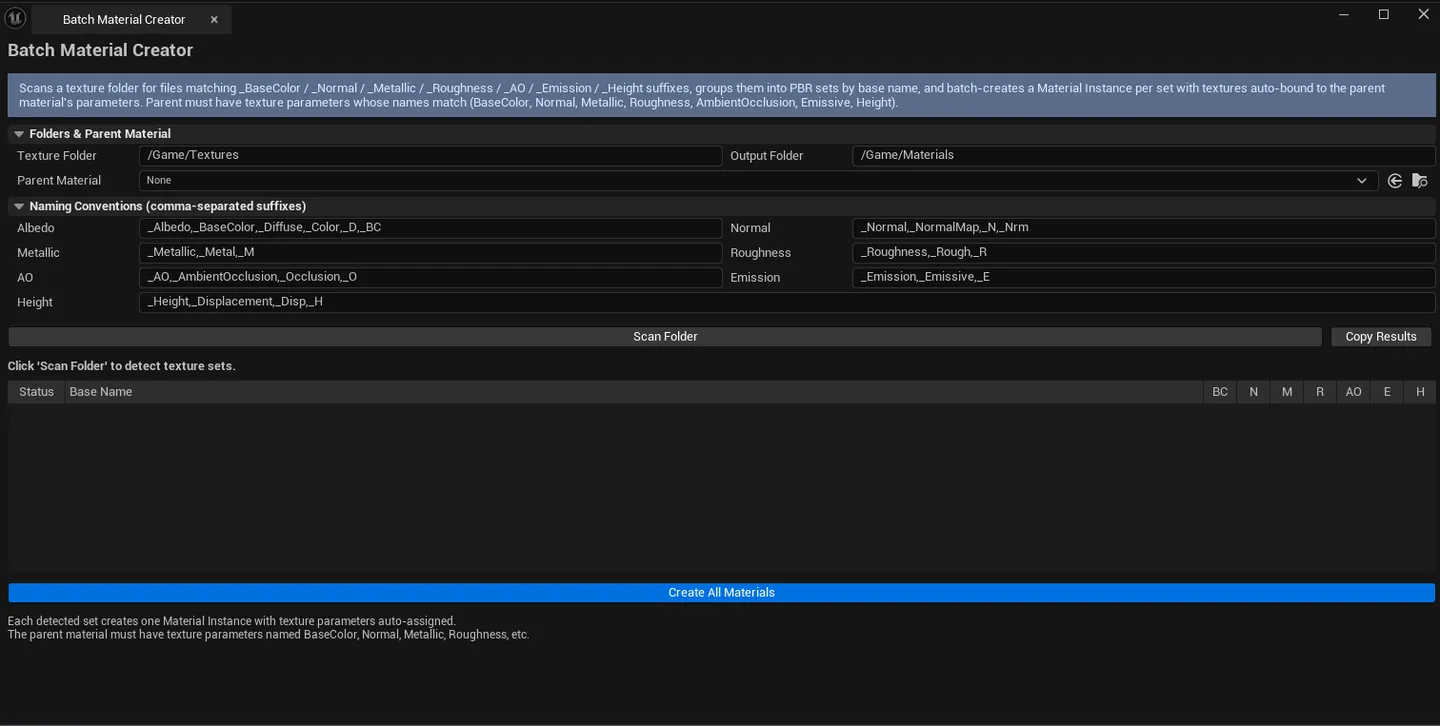Click the R column header
Image resolution: width=1440 pixels, height=726 pixels.
[x=1320, y=392]
